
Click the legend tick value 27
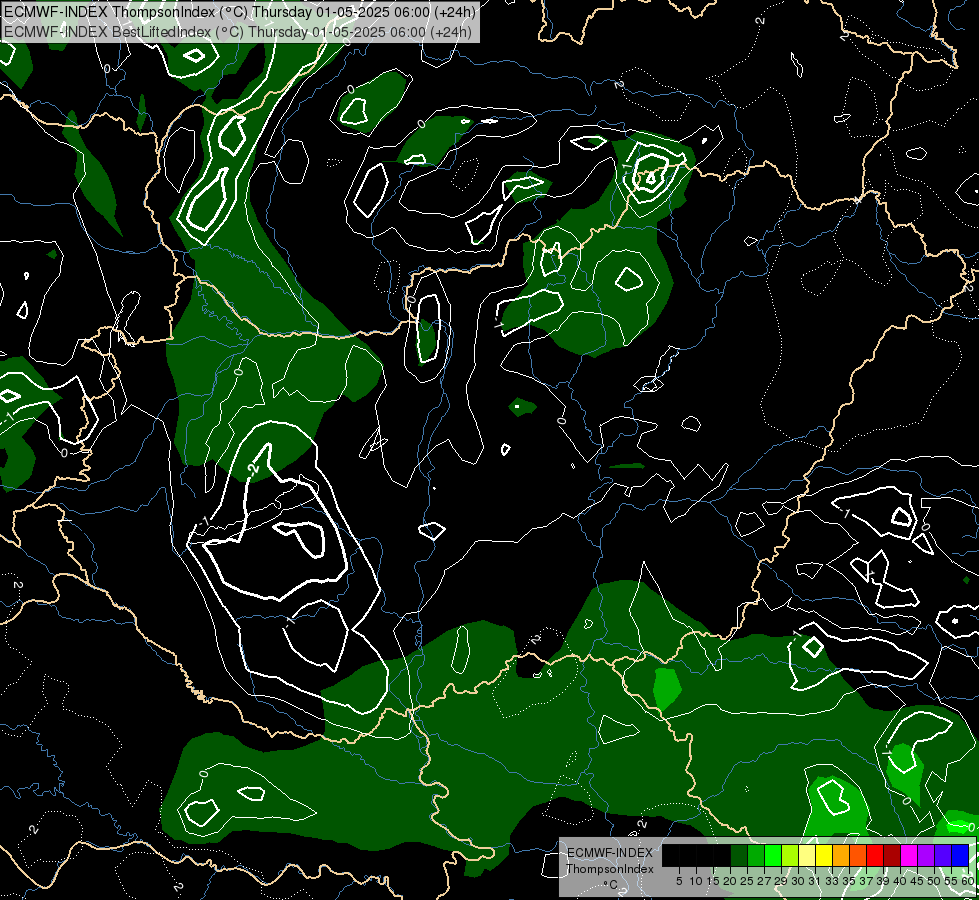[764, 881]
